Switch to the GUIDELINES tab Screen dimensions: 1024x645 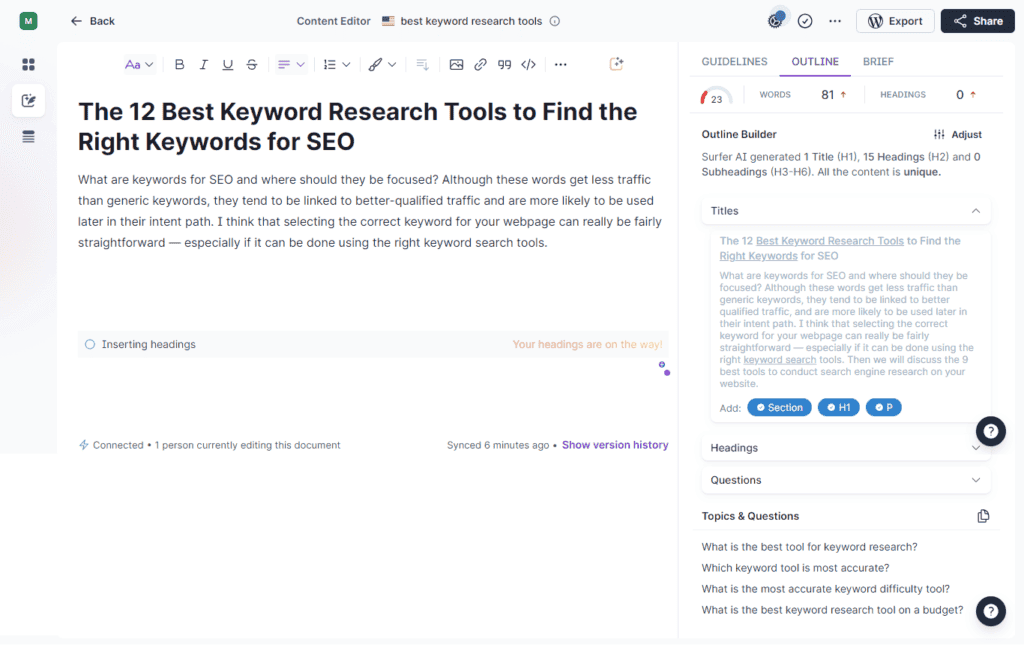coord(734,61)
